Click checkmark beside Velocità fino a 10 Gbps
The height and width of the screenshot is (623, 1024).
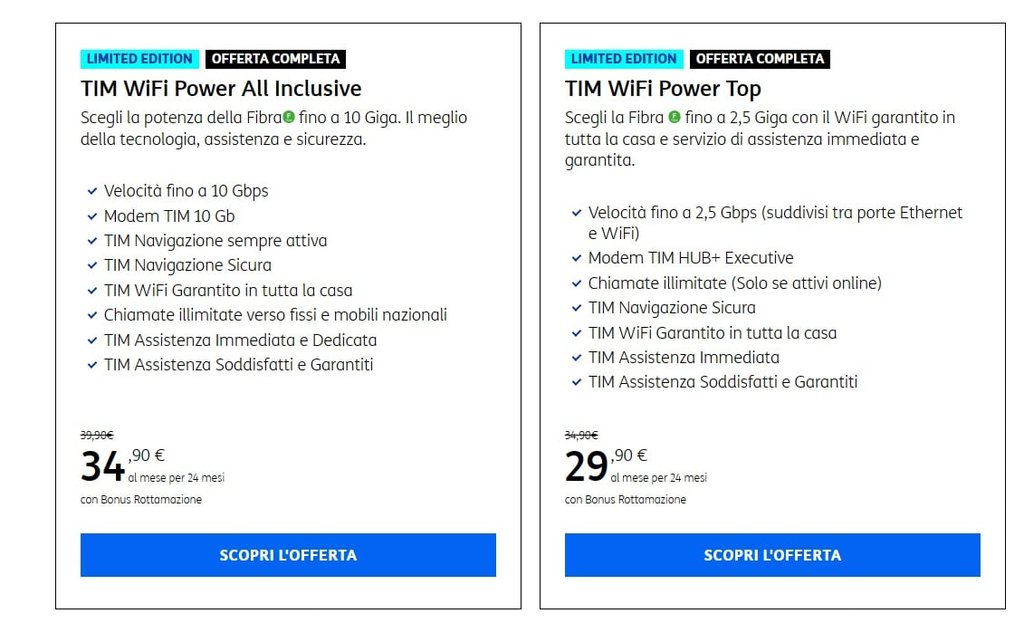coord(92,191)
